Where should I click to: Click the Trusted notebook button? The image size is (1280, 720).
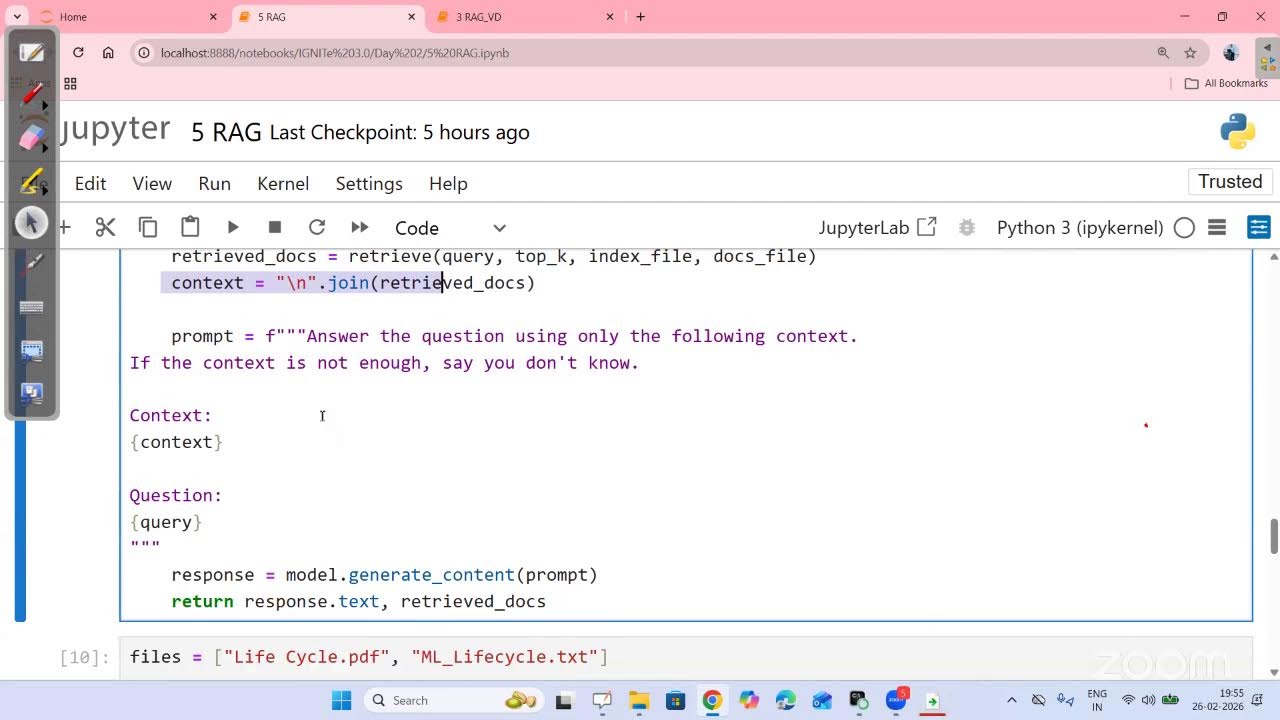point(1230,182)
